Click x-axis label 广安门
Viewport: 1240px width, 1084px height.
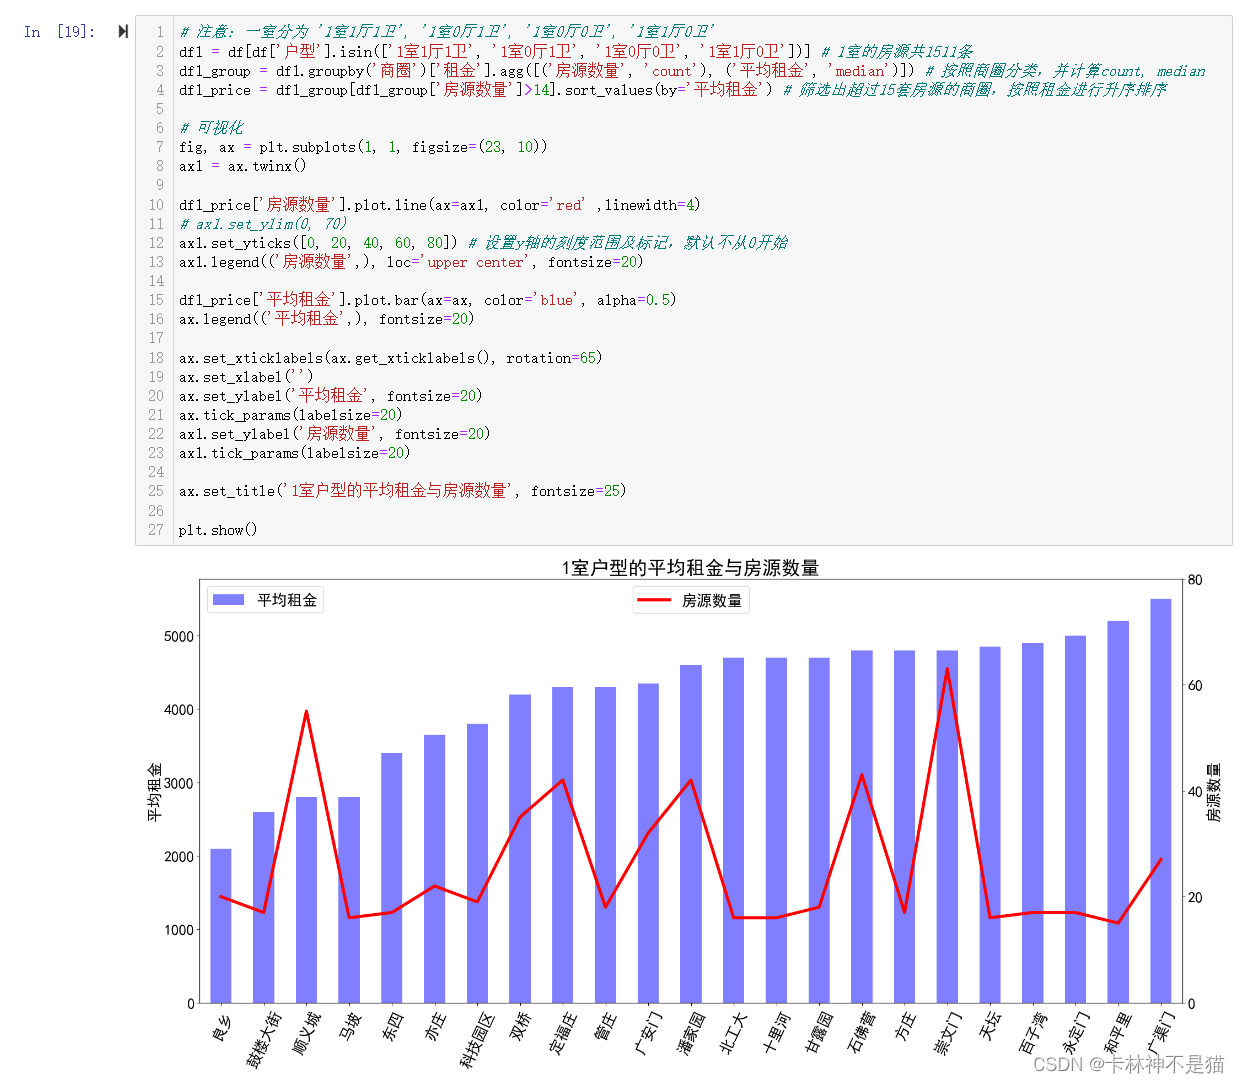649,1034
